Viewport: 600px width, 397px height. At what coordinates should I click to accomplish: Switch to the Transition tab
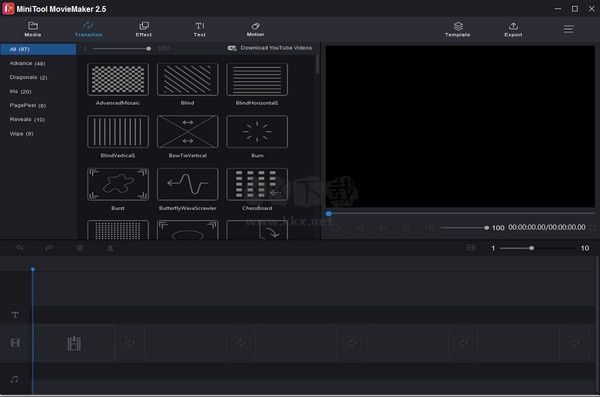pos(88,29)
